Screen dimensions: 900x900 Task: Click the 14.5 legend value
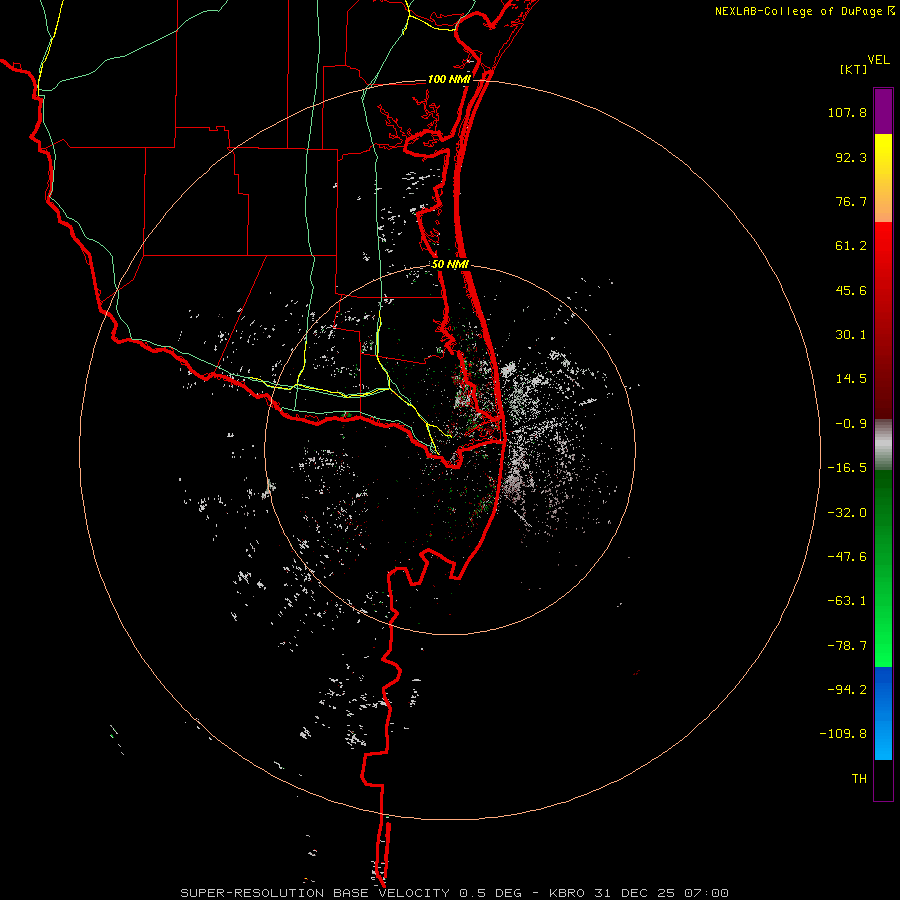click(851, 379)
